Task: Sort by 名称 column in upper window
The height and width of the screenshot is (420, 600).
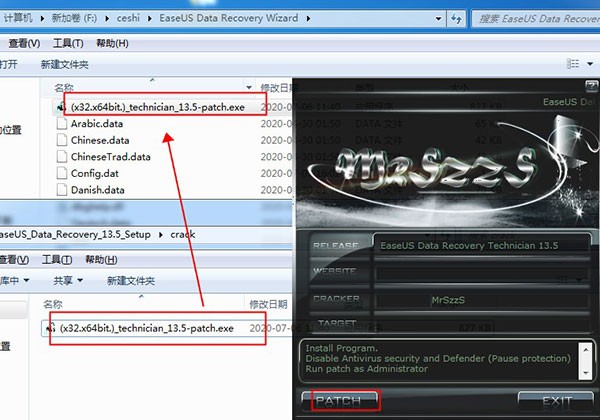Action: click(64, 88)
